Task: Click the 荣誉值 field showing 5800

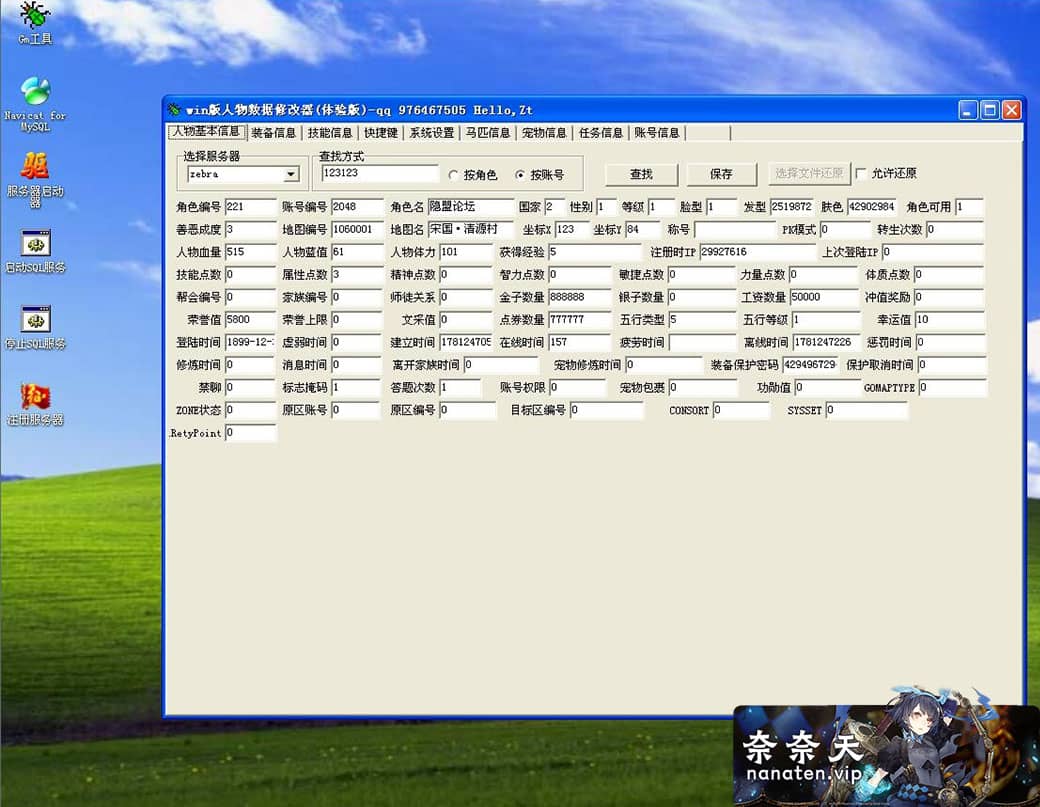Action: pos(250,320)
